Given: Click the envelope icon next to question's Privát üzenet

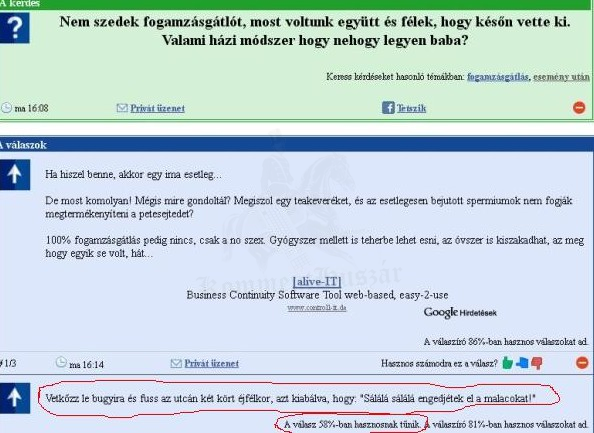Looking at the screenshot, I should [x=122, y=108].
